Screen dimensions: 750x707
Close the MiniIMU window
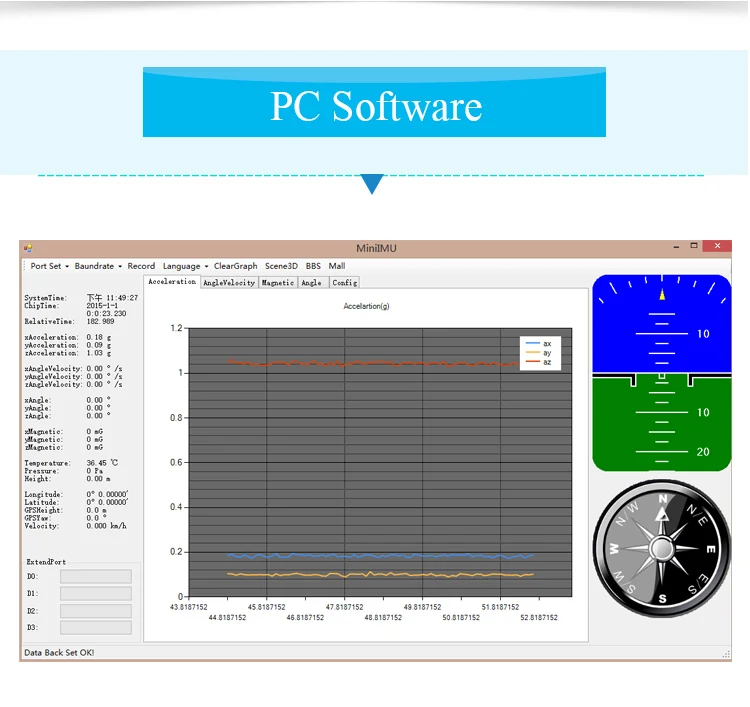pyautogui.click(x=717, y=246)
